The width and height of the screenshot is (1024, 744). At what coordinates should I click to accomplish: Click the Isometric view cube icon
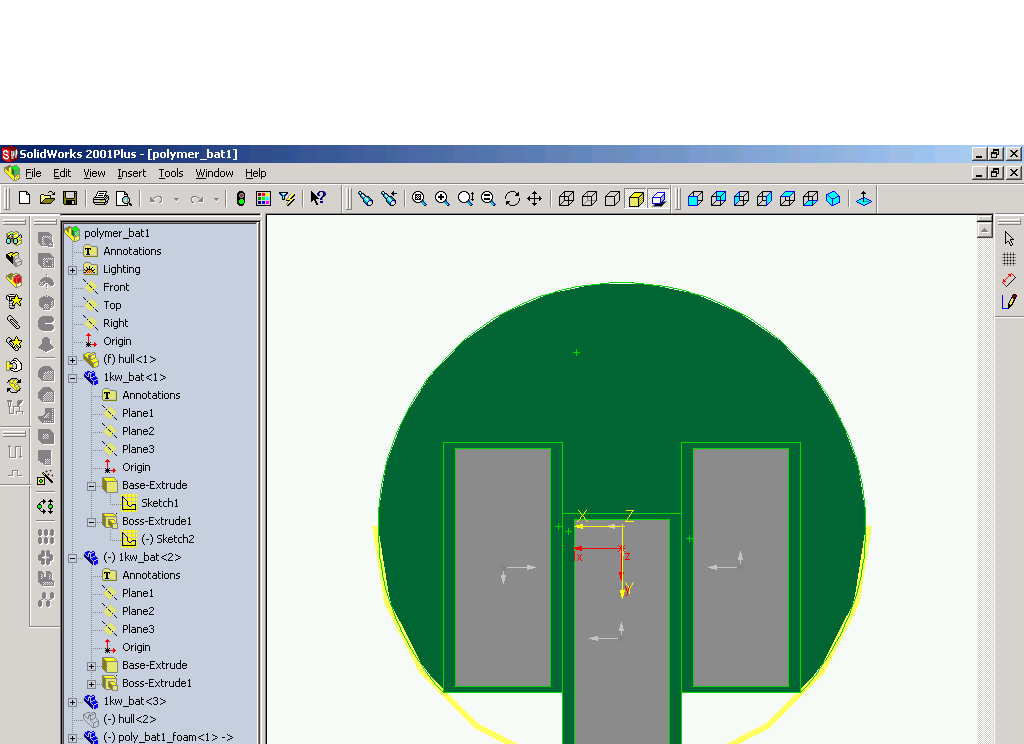[833, 199]
